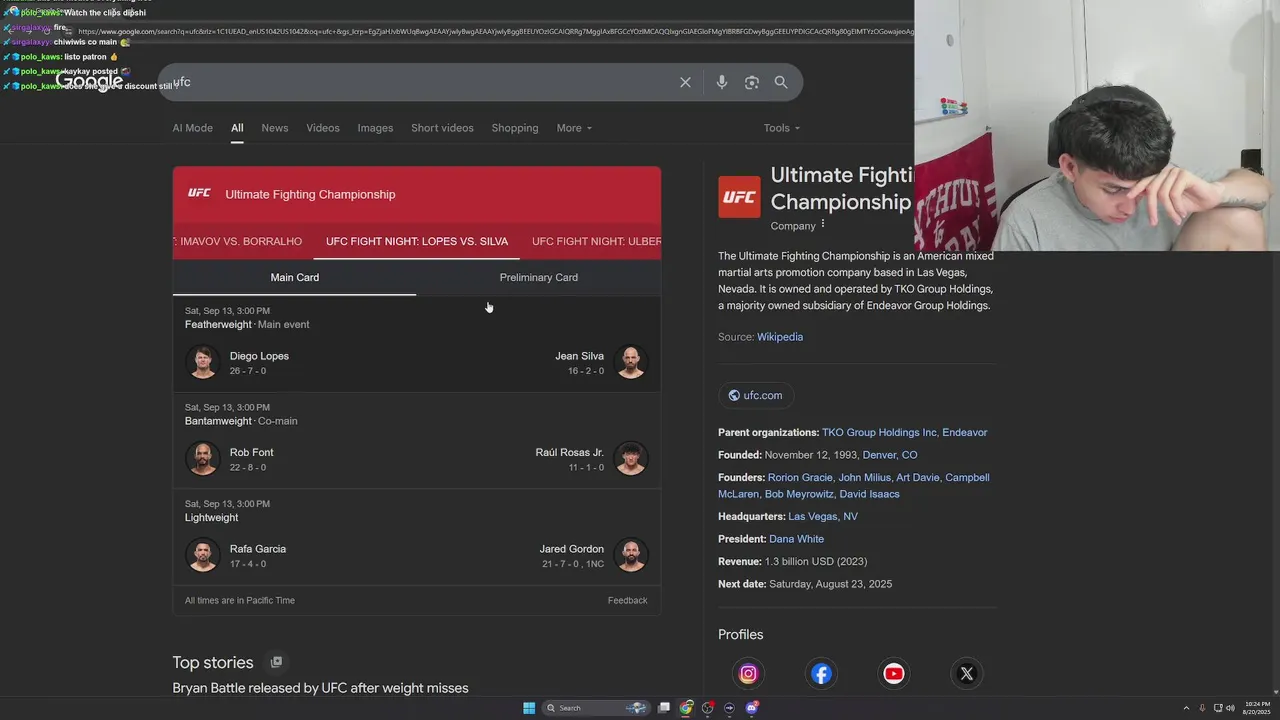Expand the Tools dropdown
The height and width of the screenshot is (720, 1280).
[782, 128]
